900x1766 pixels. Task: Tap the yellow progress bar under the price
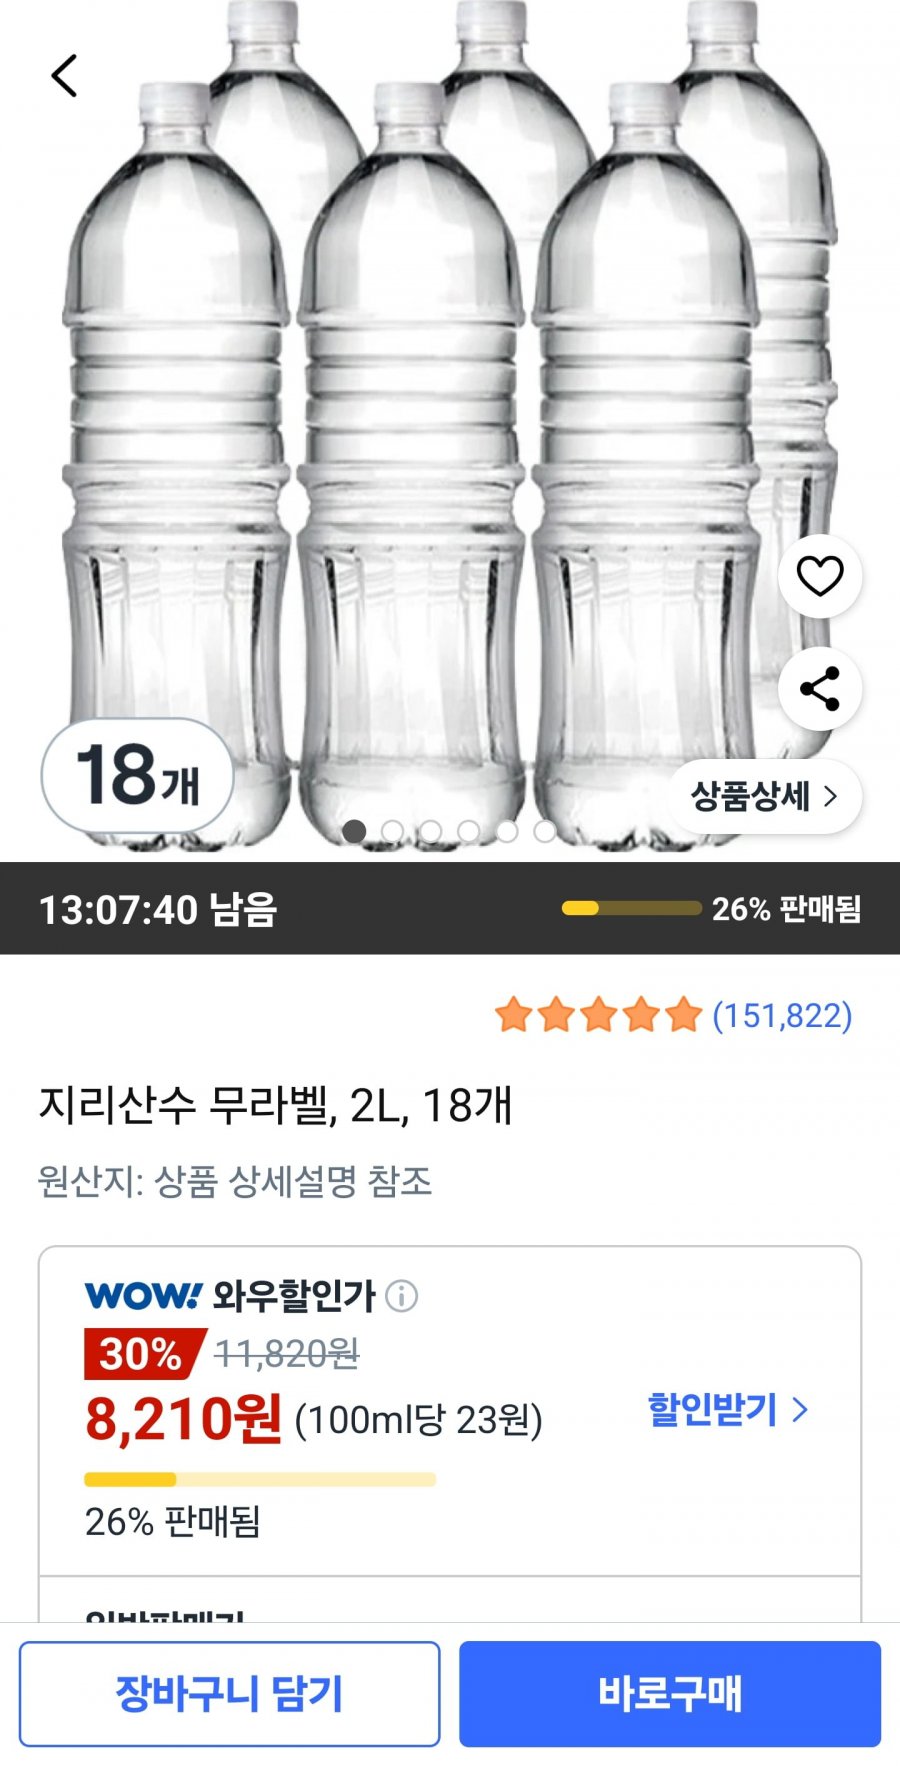tap(260, 1479)
